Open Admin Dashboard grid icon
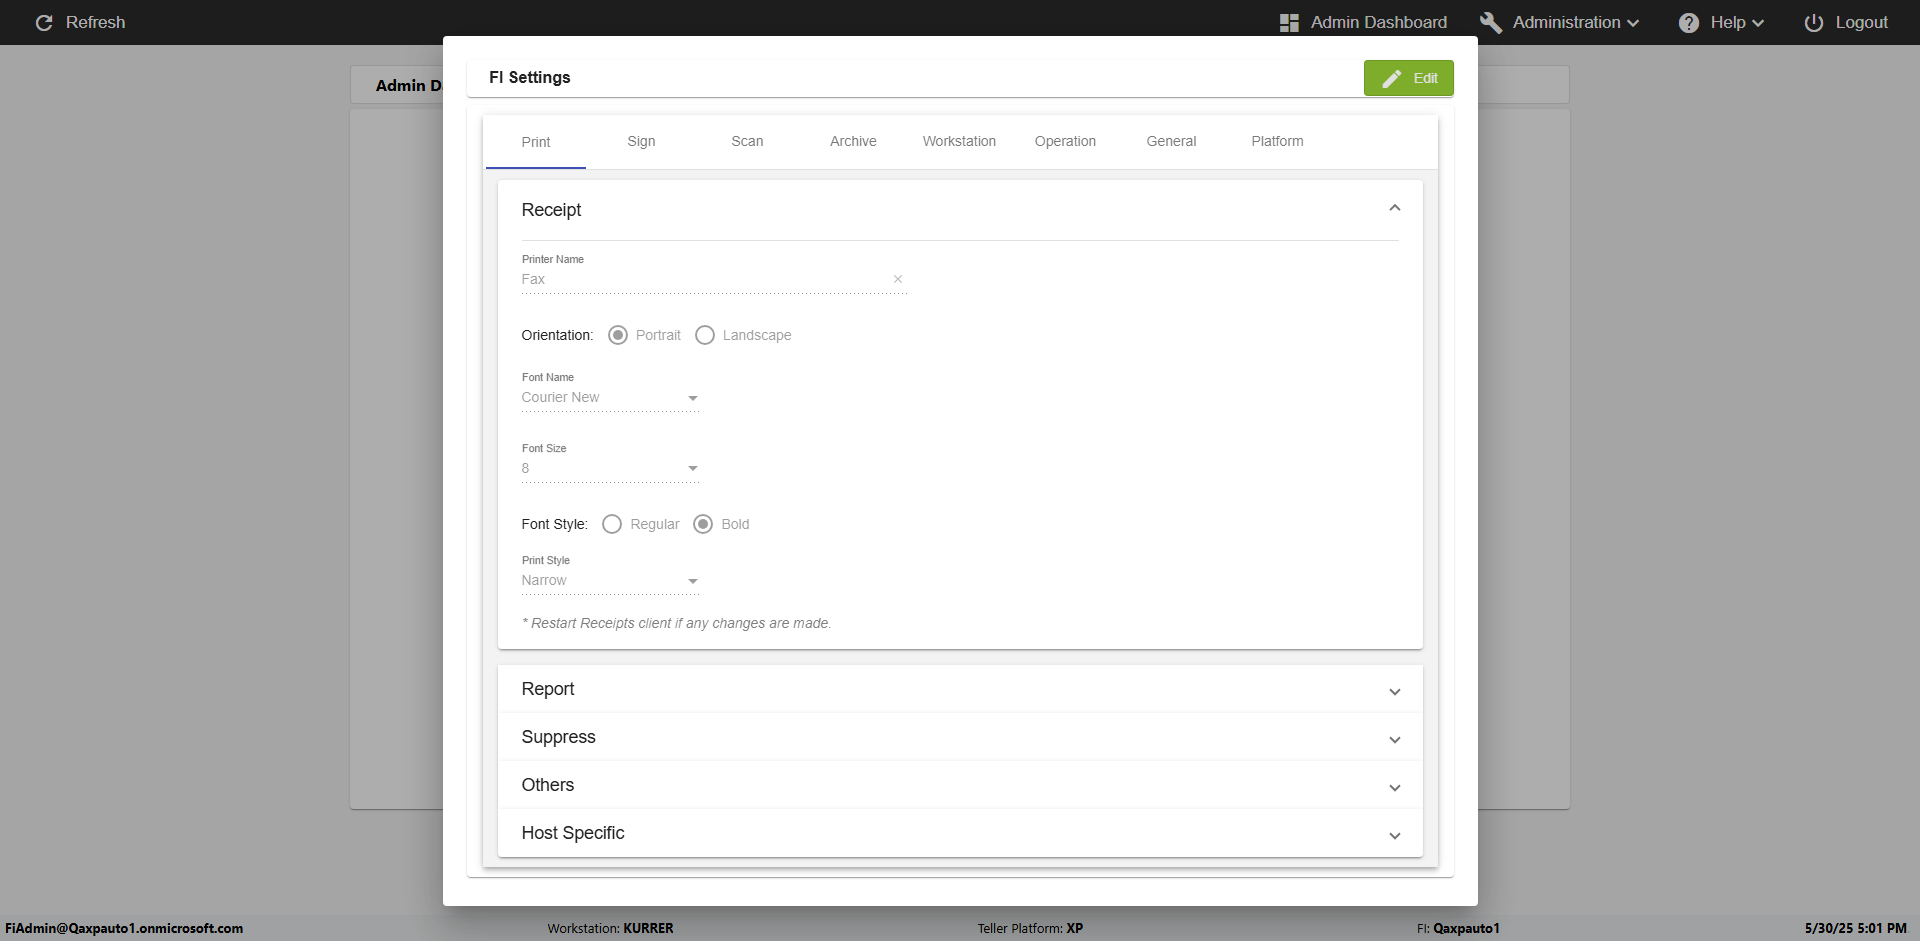Screen dimensions: 1920x941 pyautogui.click(x=1289, y=23)
